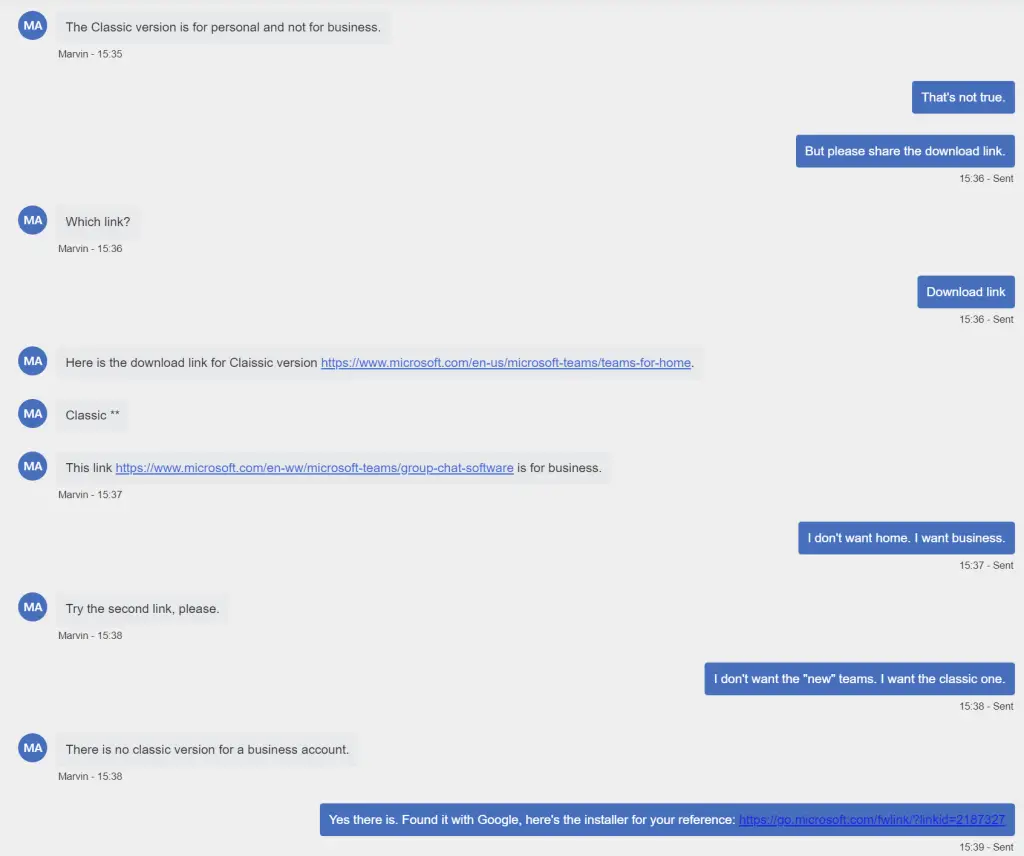Open the teams-for-home Microsoft link
This screenshot has height=856, width=1024.
(x=505, y=363)
